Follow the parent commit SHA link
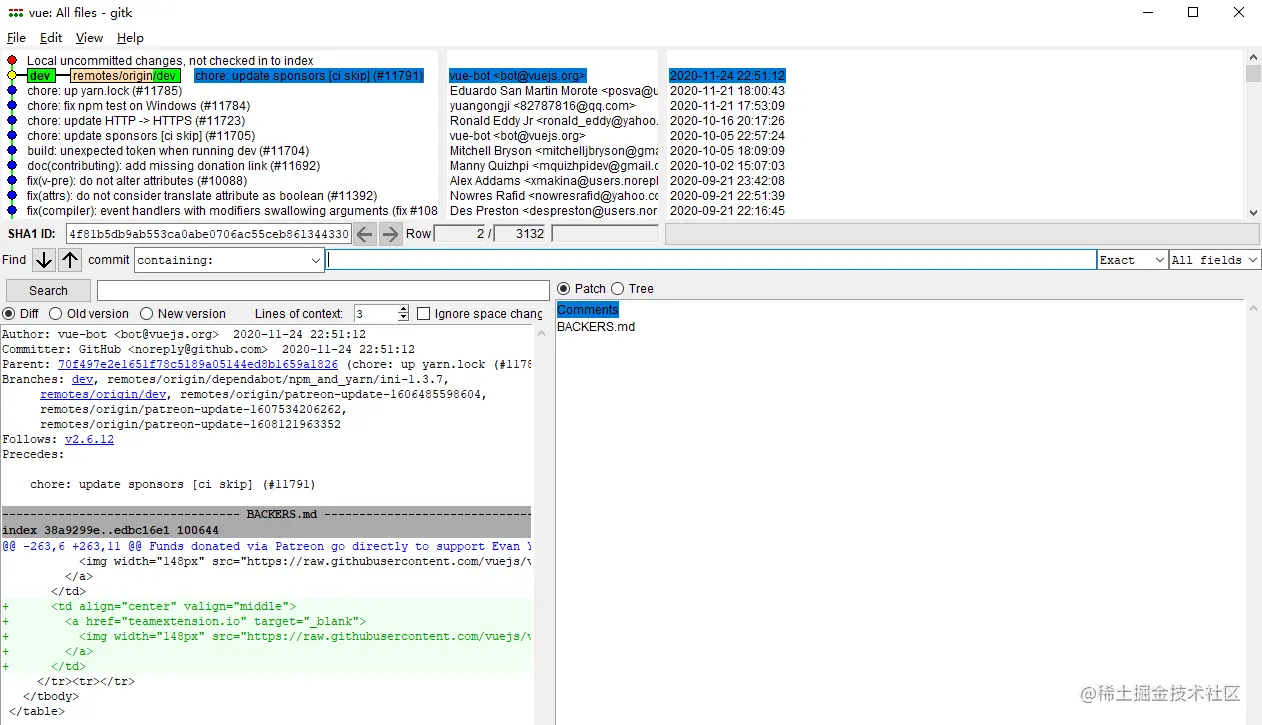 pyautogui.click(x=198, y=365)
